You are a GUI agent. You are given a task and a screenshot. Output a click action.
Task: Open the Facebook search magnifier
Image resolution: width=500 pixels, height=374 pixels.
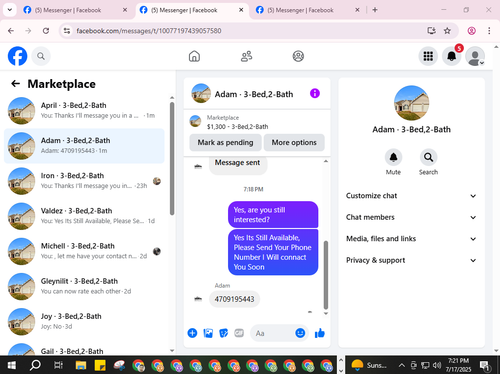[x=41, y=56]
